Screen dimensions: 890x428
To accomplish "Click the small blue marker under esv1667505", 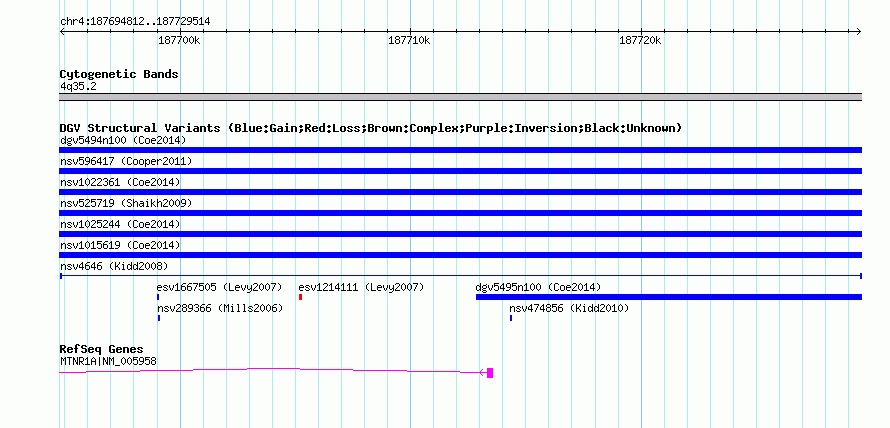I will pyautogui.click(x=158, y=297).
